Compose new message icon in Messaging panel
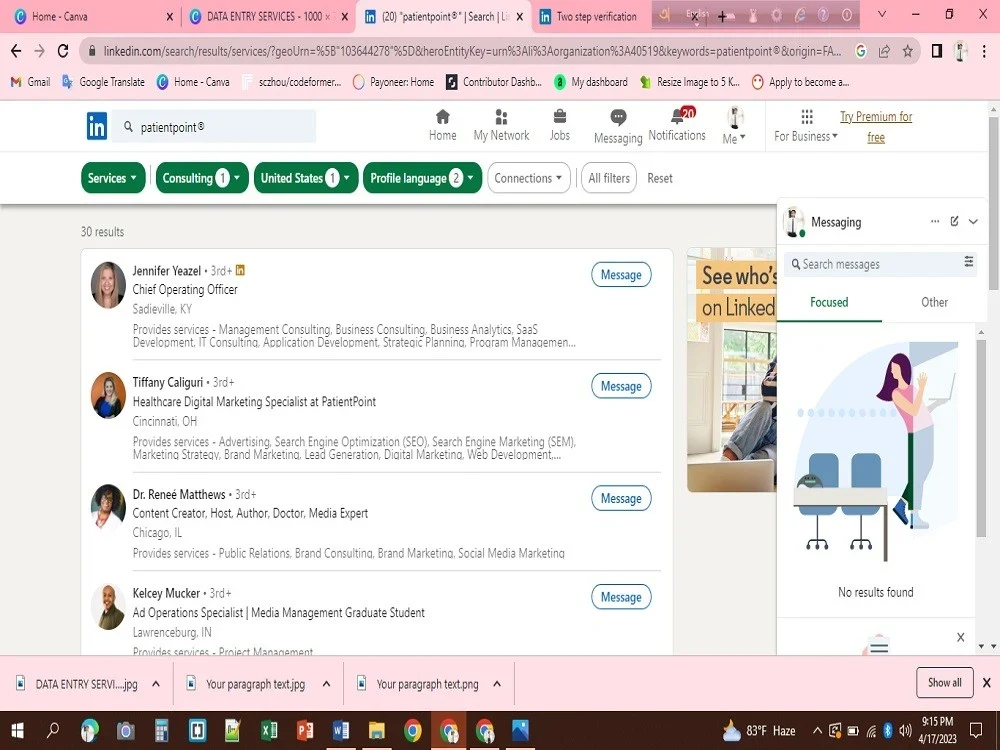Screen dimensions: 1000x750 pyautogui.click(x=954, y=221)
